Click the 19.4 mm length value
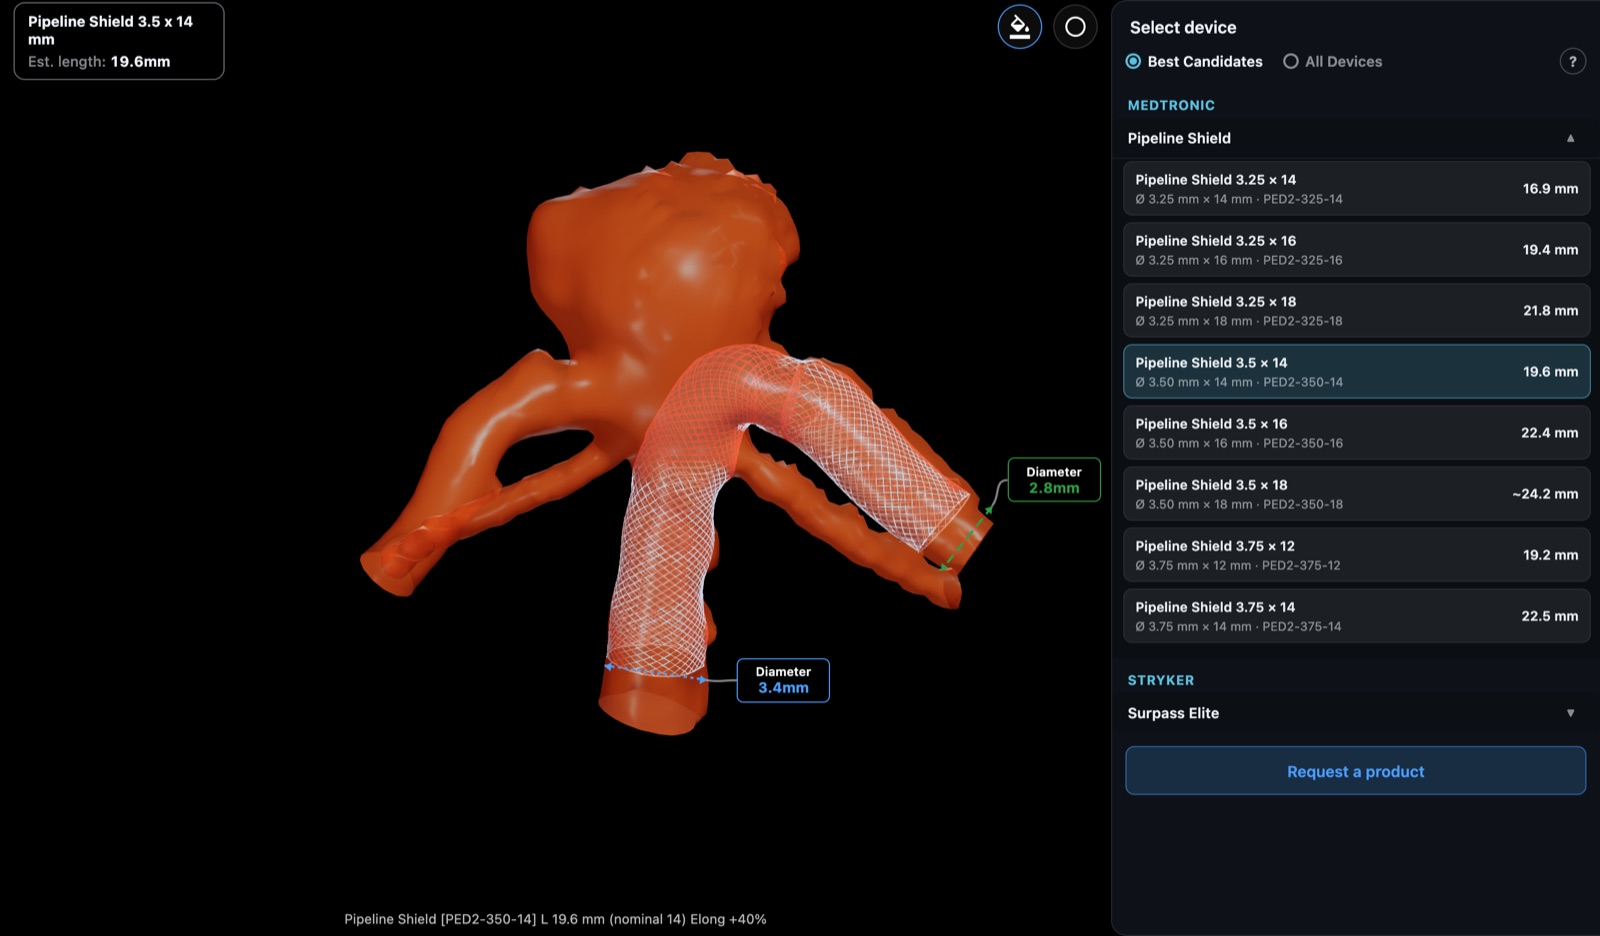Screen dimensions: 1600x936 (x=1550, y=250)
